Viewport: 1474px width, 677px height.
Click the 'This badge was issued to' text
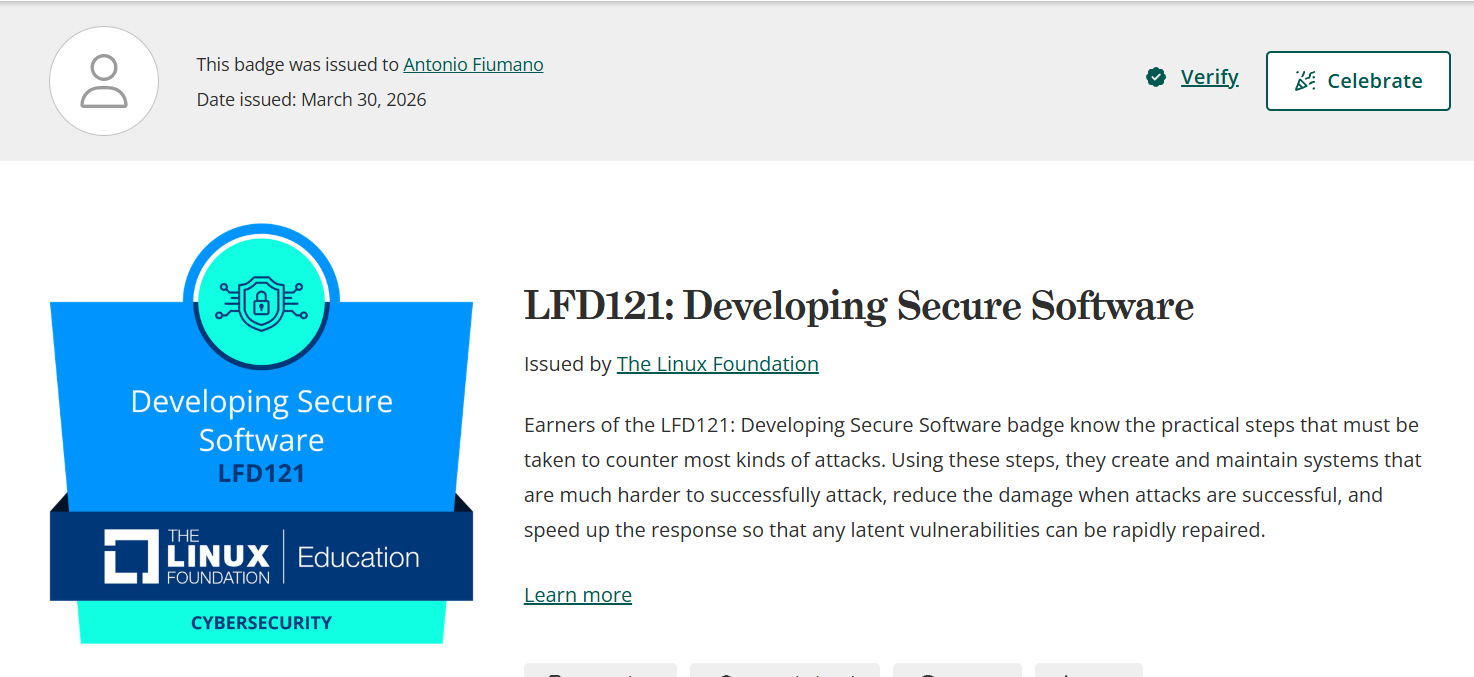tap(298, 65)
